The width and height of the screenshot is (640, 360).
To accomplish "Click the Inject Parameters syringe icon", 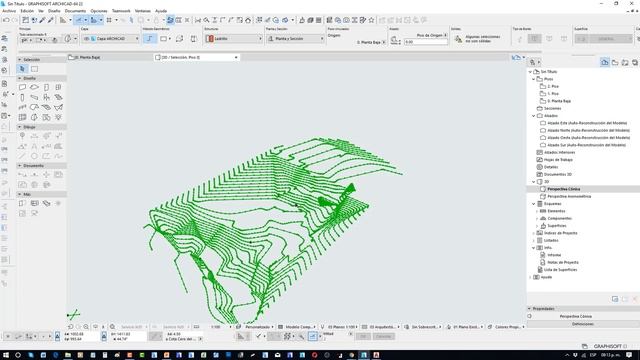I will [x=51, y=20].
